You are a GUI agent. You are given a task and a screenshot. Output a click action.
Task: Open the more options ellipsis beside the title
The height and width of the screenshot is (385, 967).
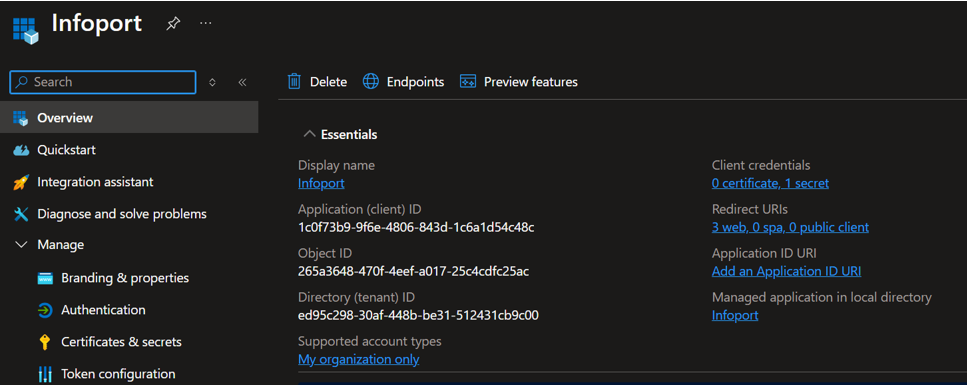[206, 23]
